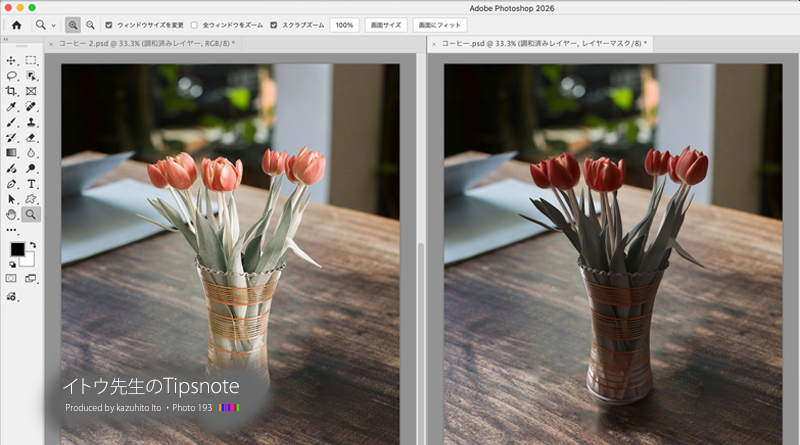Viewport: 800px width, 445px height.
Task: Select the Move tool
Action: 11,61
